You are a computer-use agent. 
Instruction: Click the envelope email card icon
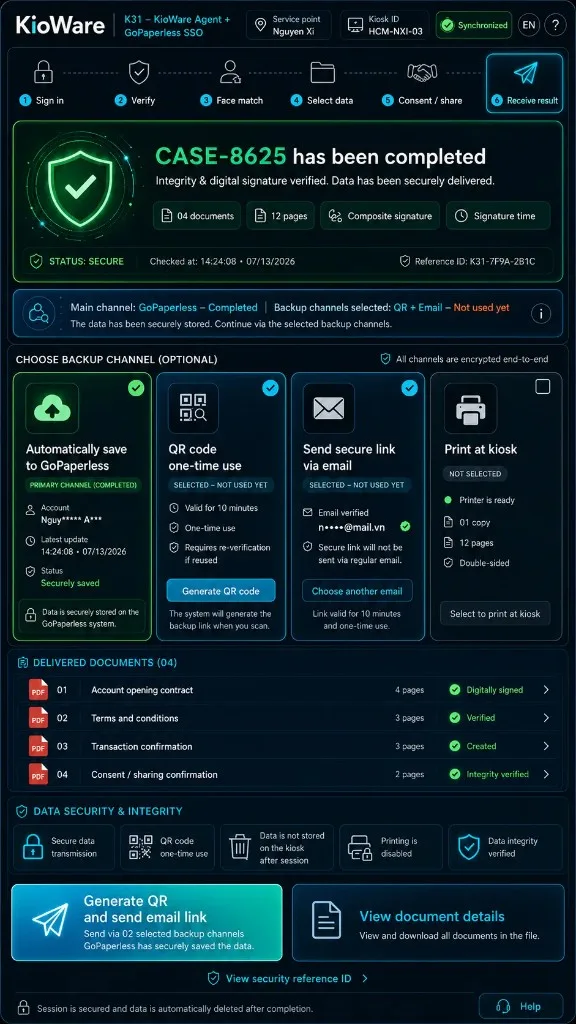pyautogui.click(x=328, y=408)
